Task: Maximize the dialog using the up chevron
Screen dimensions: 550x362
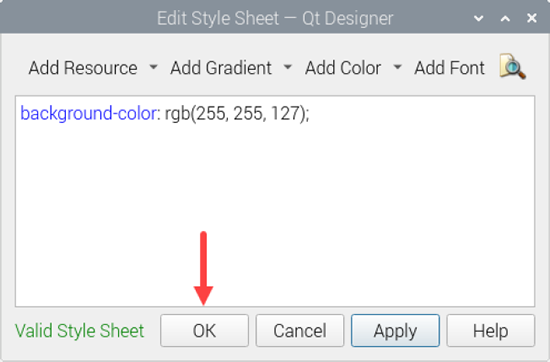Action: coord(505,18)
